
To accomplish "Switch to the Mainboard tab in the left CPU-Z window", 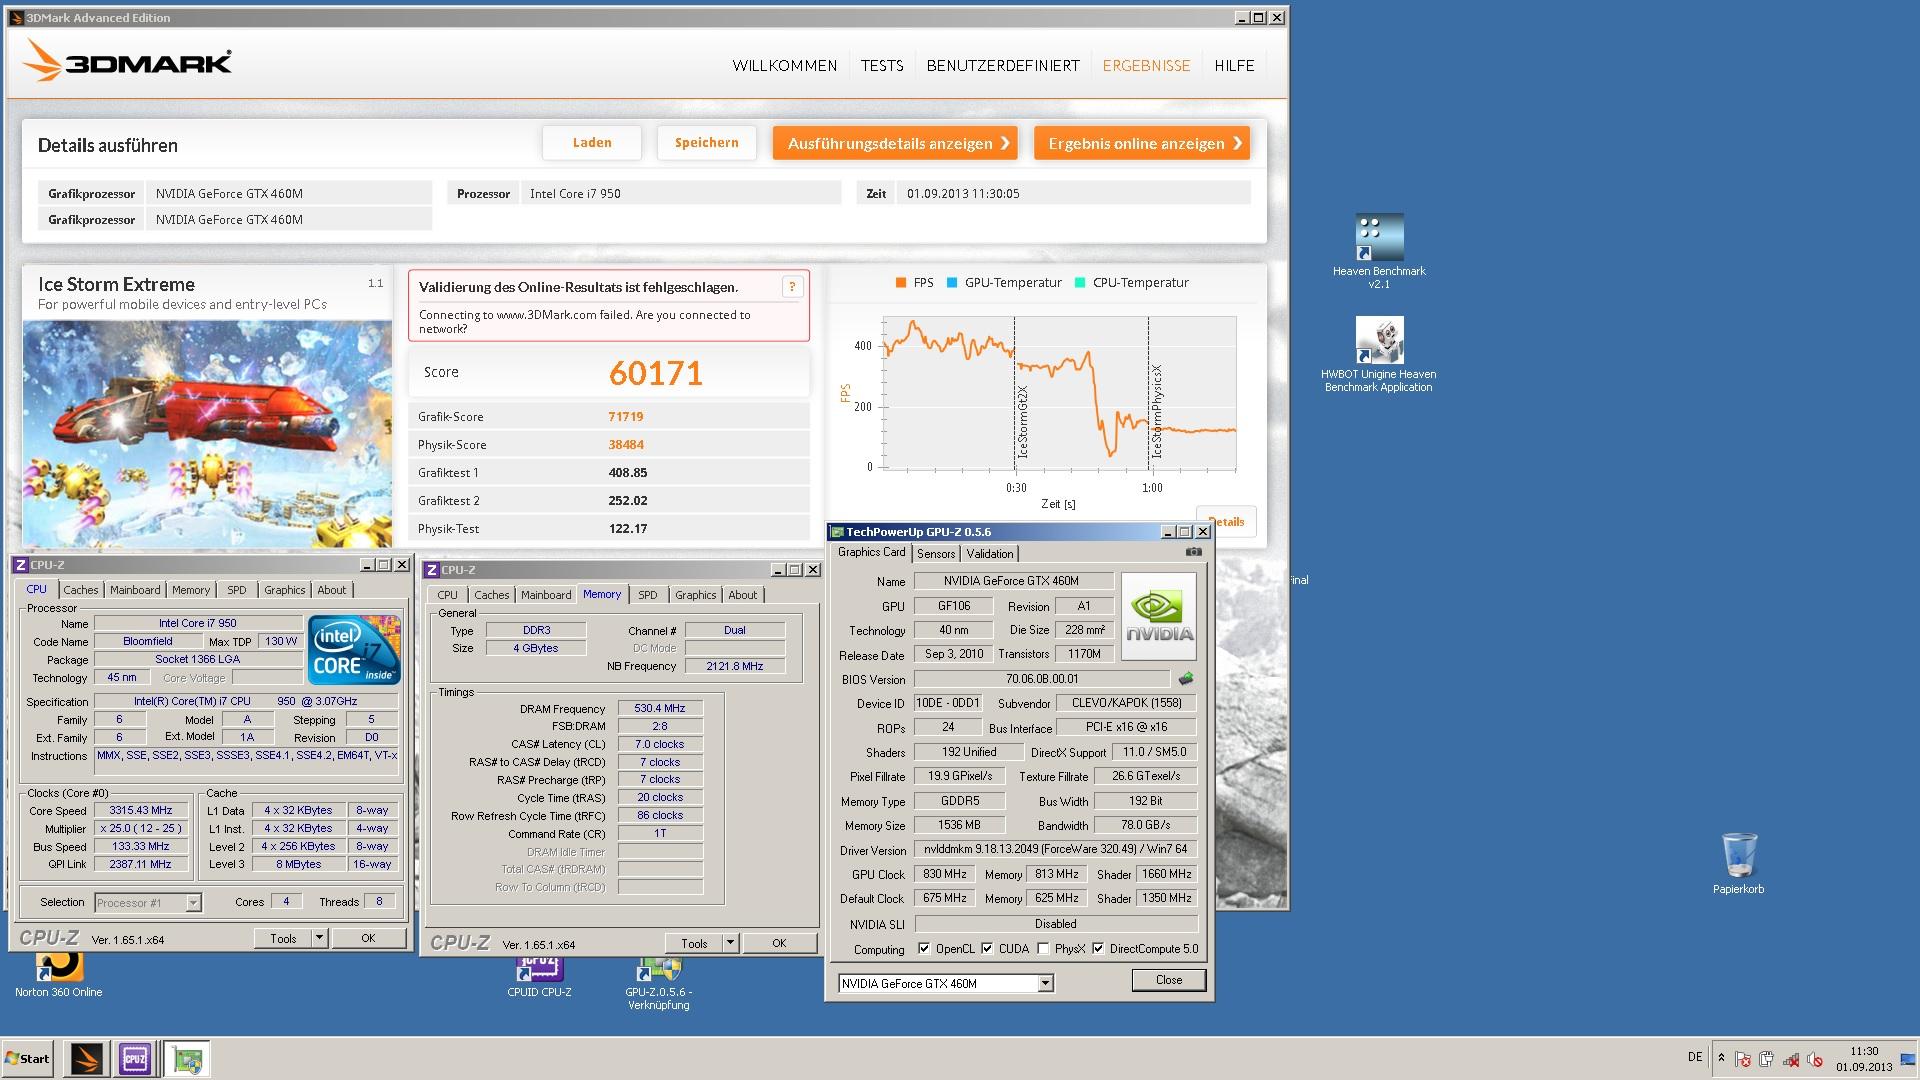I will point(135,590).
